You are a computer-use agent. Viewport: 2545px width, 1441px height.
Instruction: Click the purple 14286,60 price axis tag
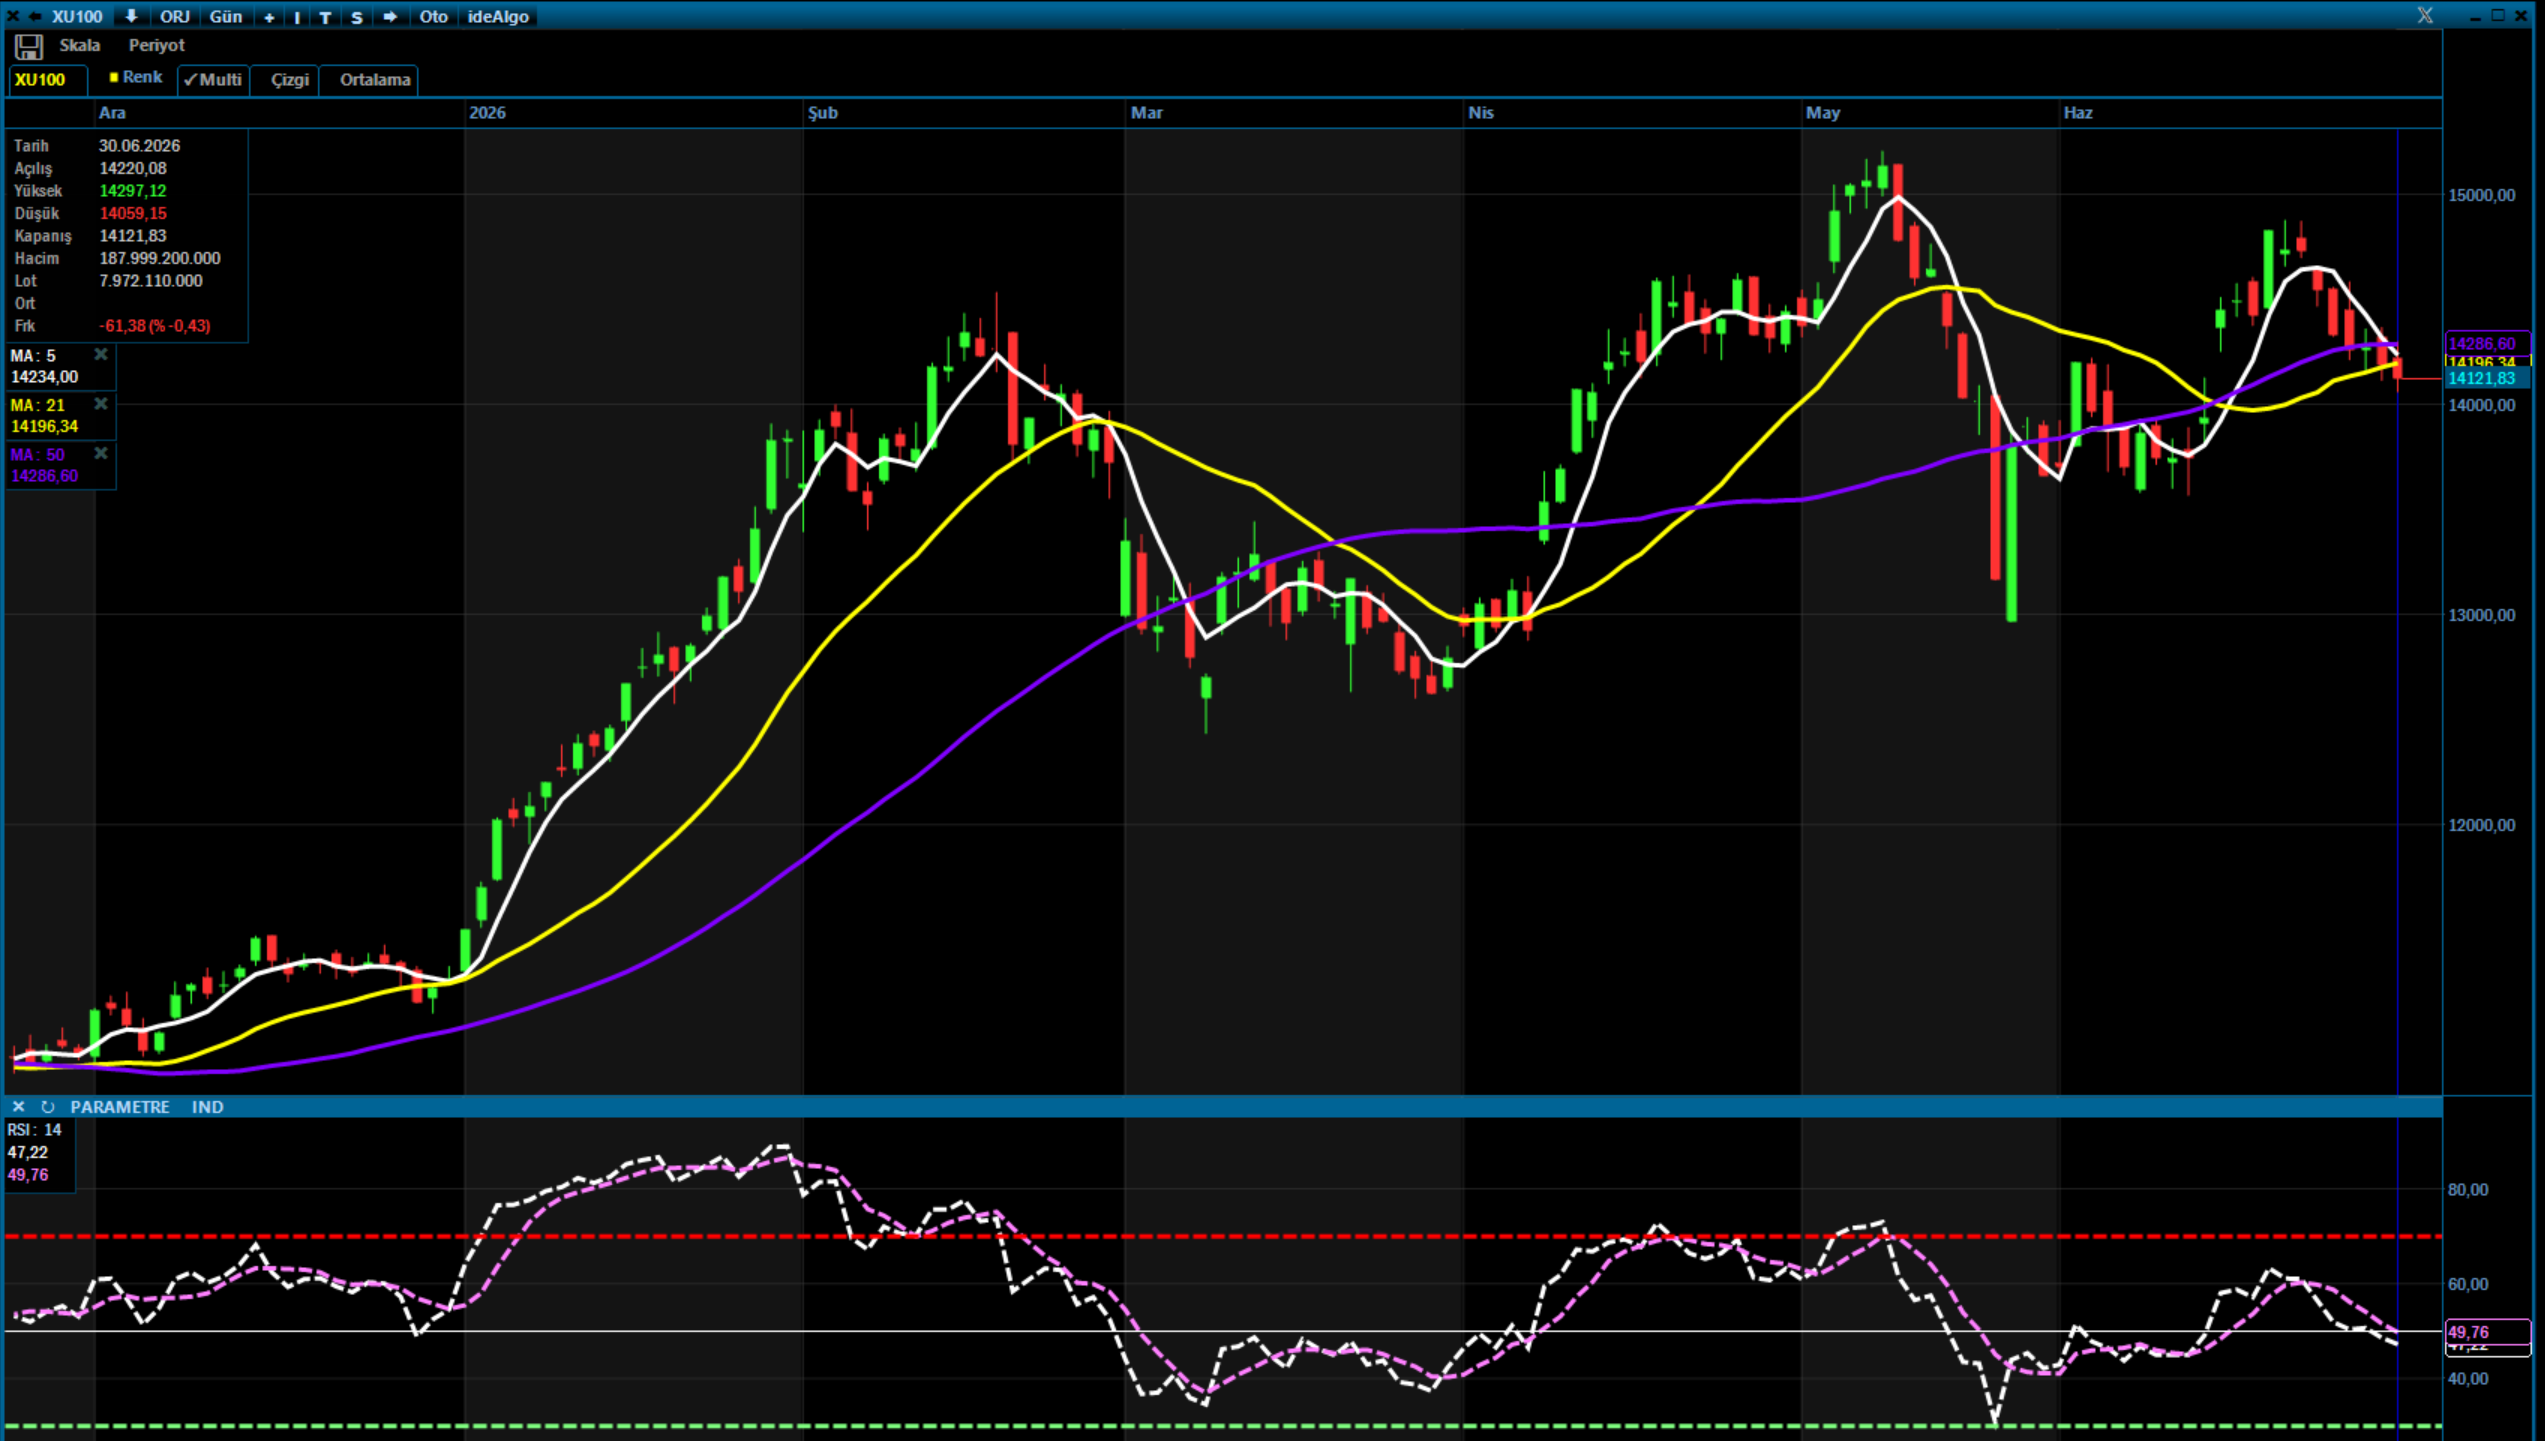coord(2488,344)
